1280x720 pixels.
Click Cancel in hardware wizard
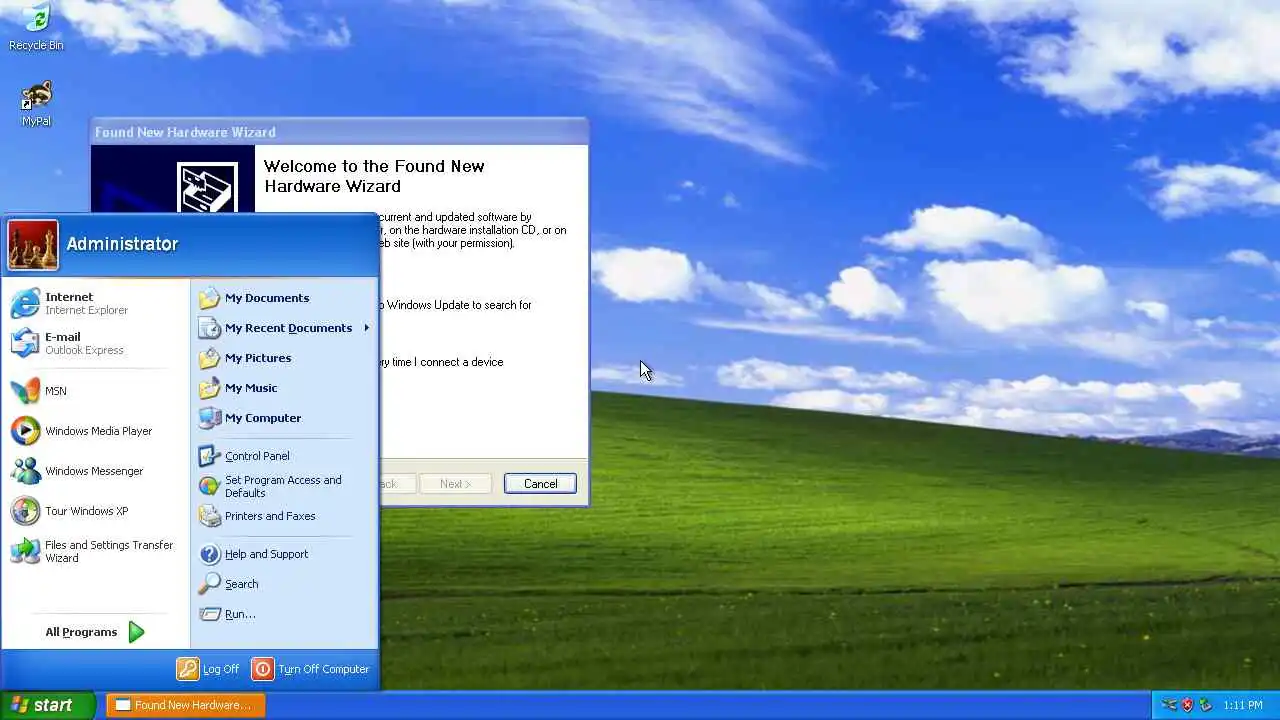point(540,484)
